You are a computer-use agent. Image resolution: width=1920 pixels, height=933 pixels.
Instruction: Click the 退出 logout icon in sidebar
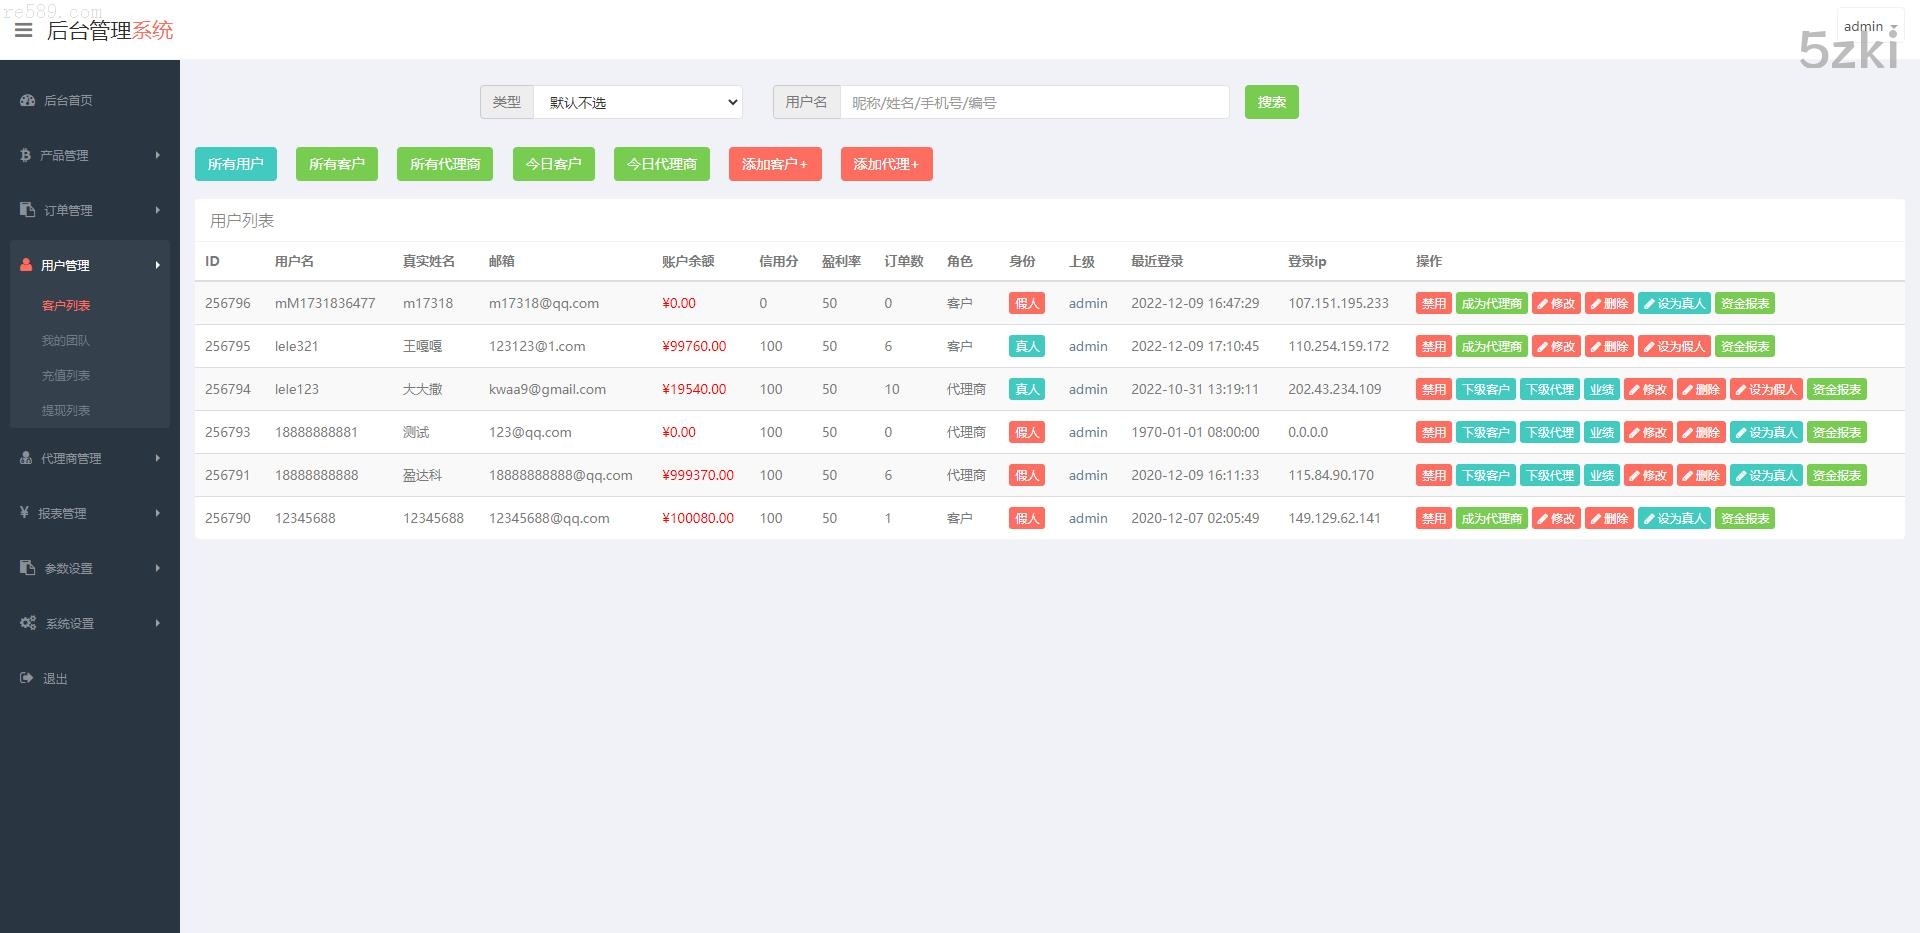click(26, 678)
